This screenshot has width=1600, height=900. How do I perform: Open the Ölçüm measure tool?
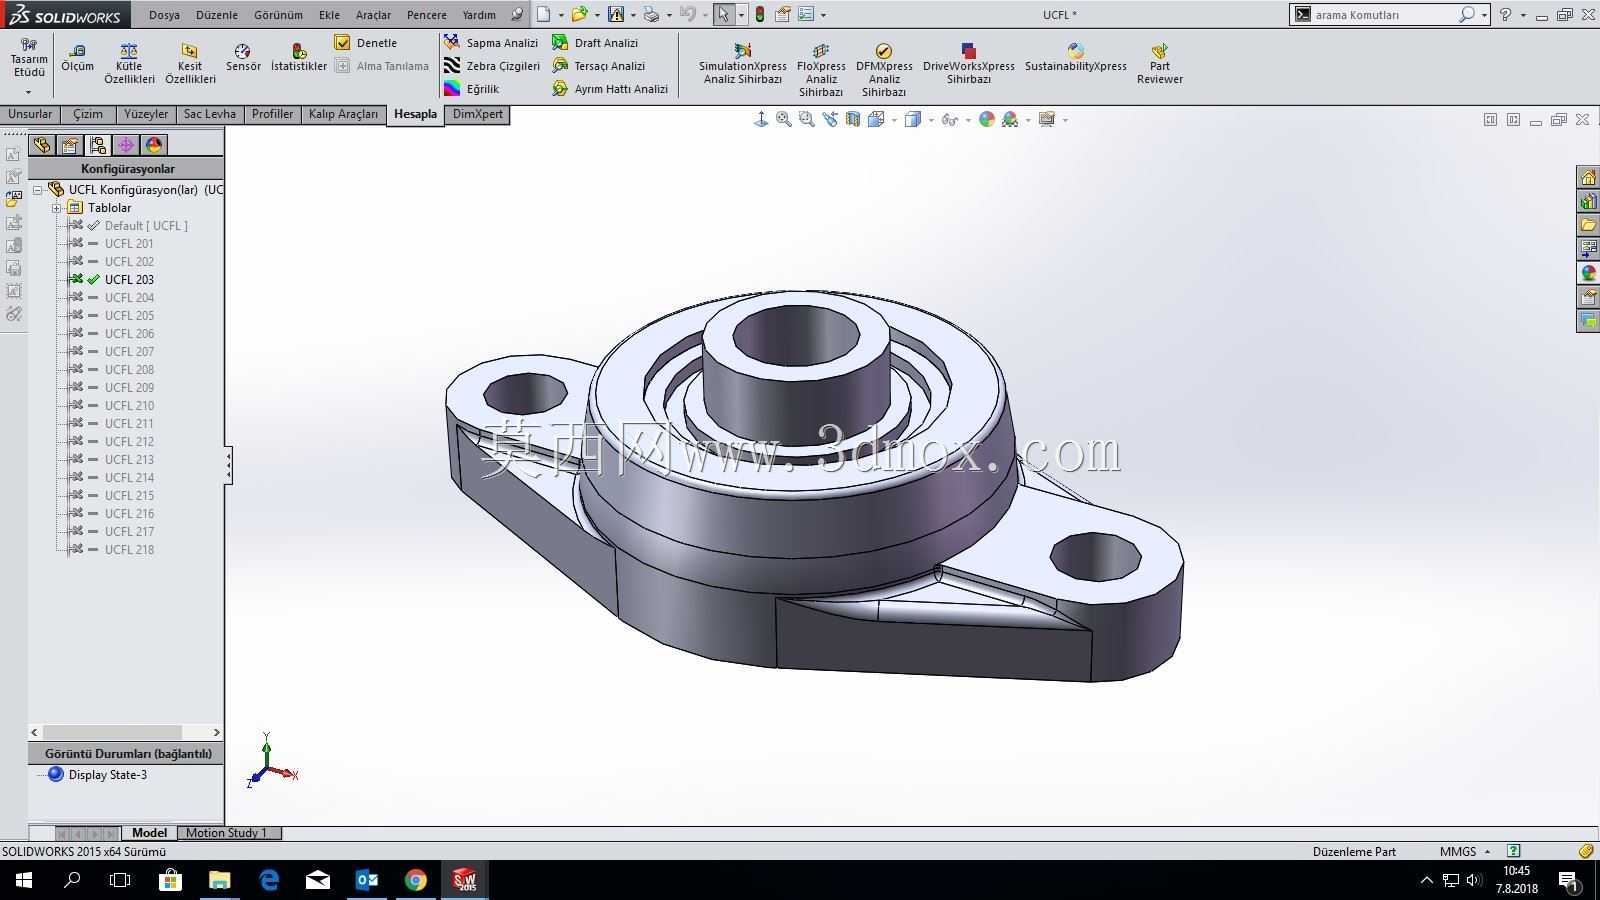point(77,57)
